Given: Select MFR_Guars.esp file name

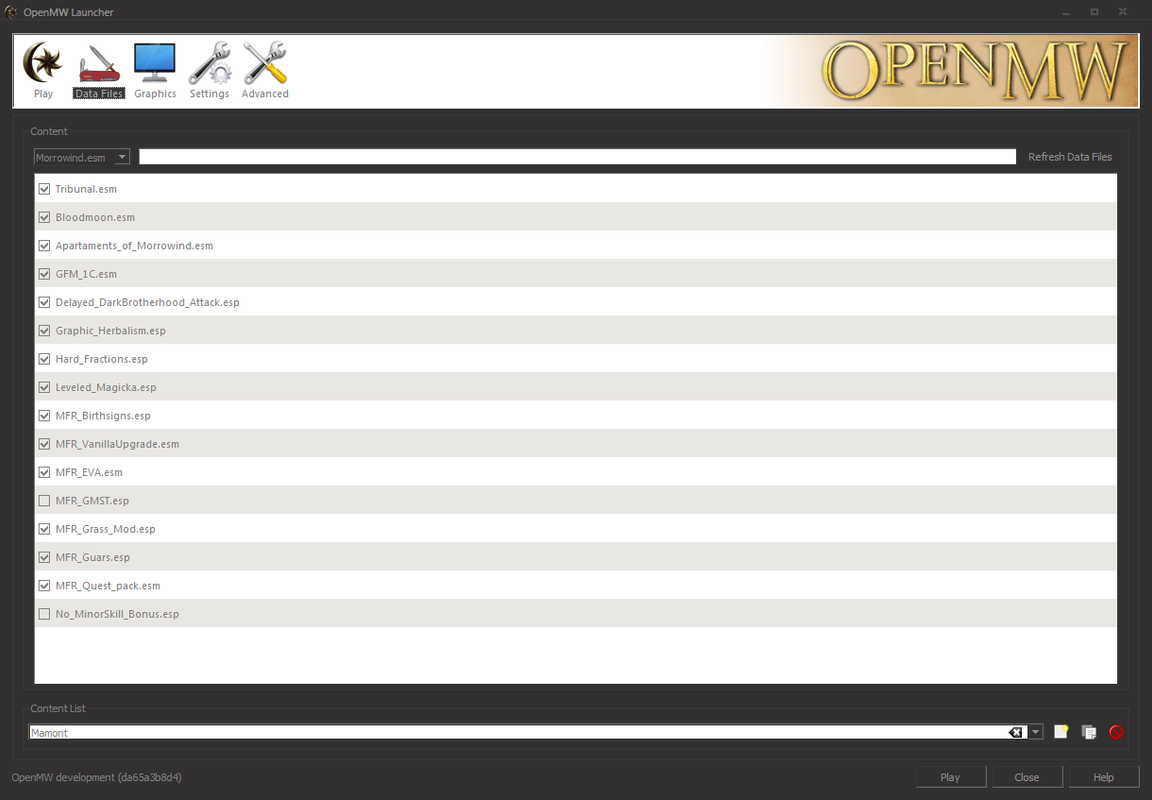Looking at the screenshot, I should pos(93,558).
